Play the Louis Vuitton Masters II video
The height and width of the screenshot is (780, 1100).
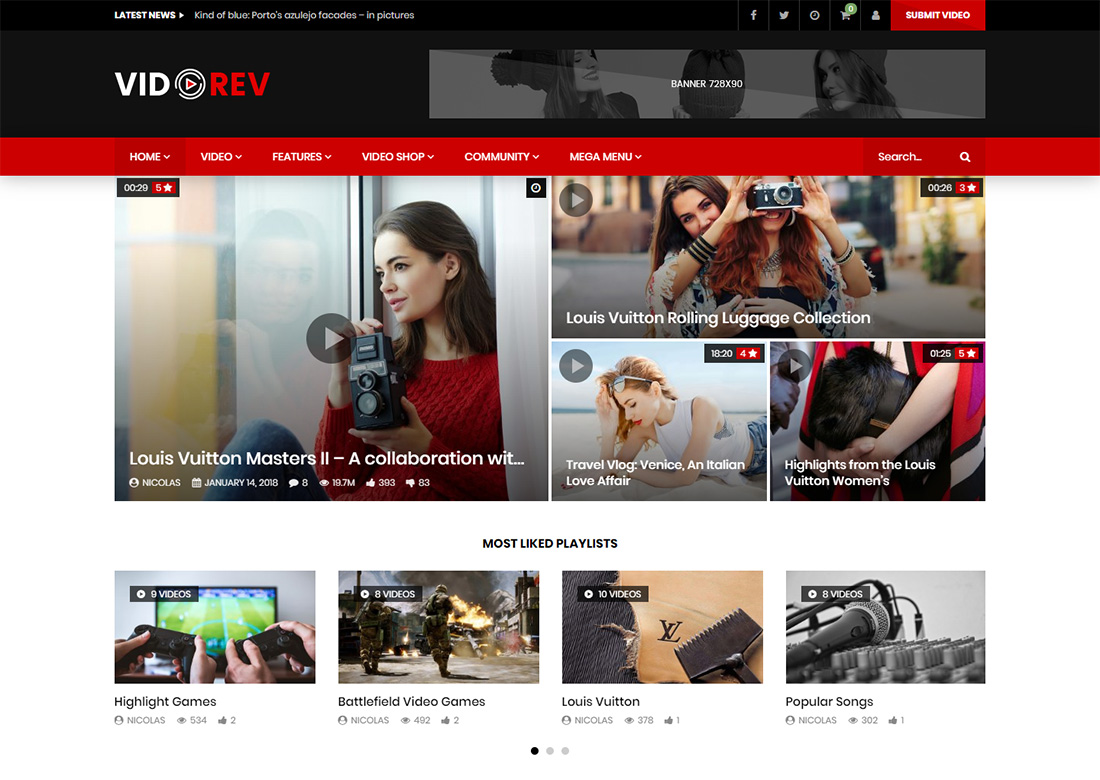coord(331,338)
